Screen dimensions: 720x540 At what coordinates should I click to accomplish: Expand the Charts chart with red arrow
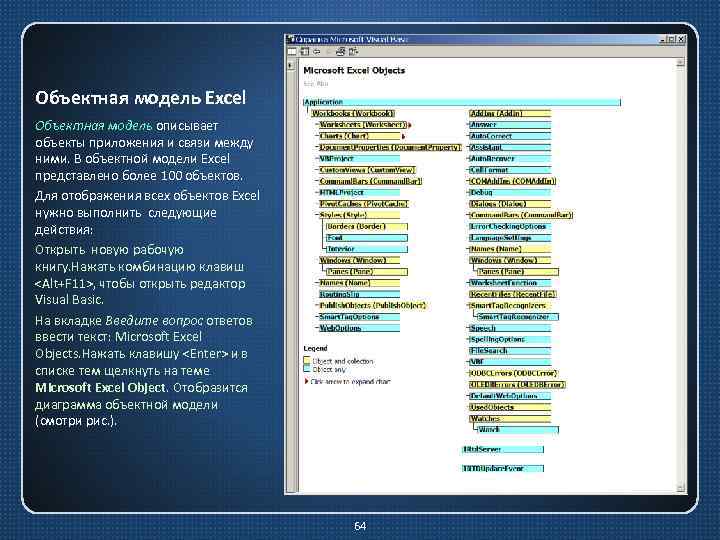tap(403, 136)
